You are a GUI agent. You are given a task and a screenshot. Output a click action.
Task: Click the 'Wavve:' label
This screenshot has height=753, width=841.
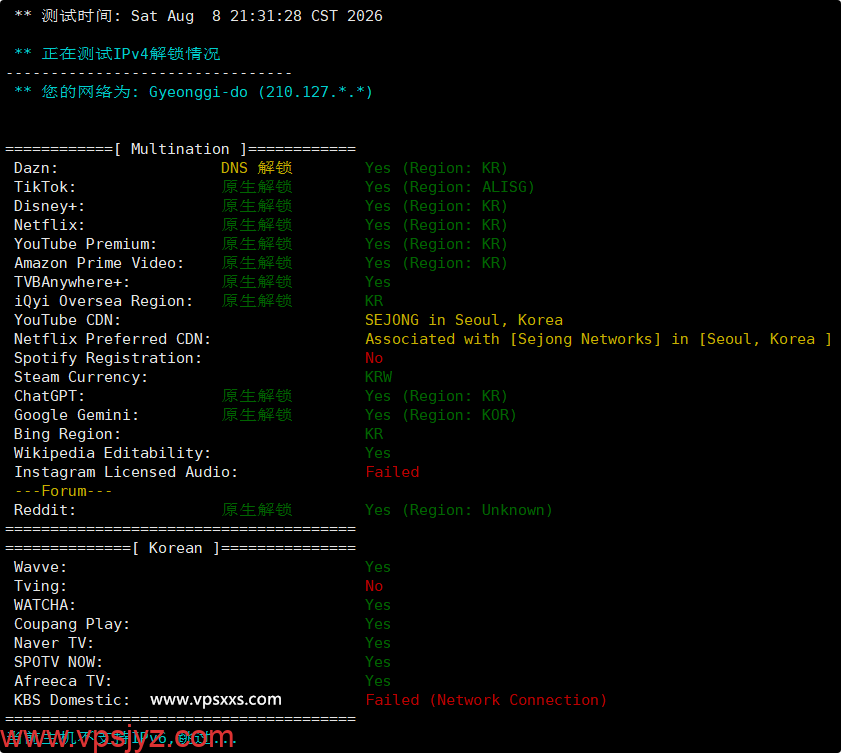click(40, 567)
